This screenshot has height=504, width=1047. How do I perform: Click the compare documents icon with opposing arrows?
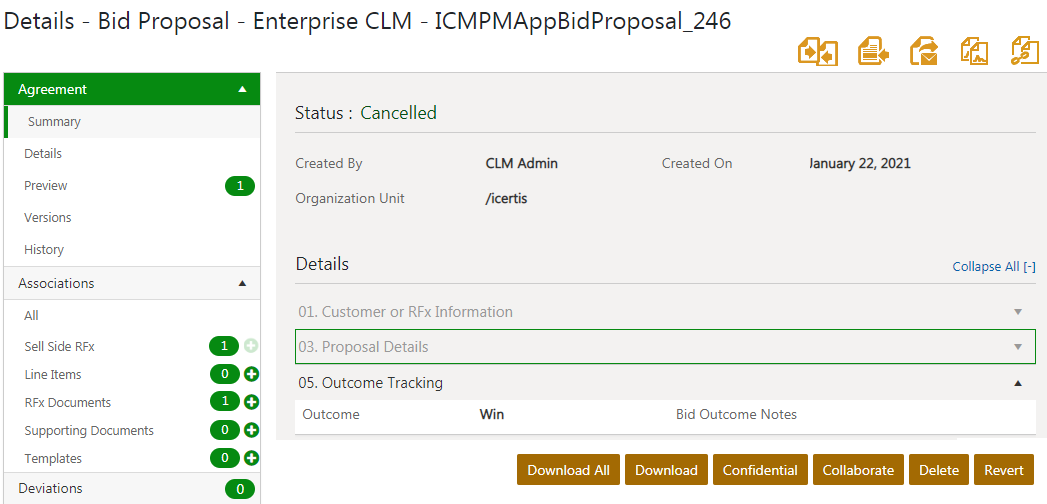817,51
